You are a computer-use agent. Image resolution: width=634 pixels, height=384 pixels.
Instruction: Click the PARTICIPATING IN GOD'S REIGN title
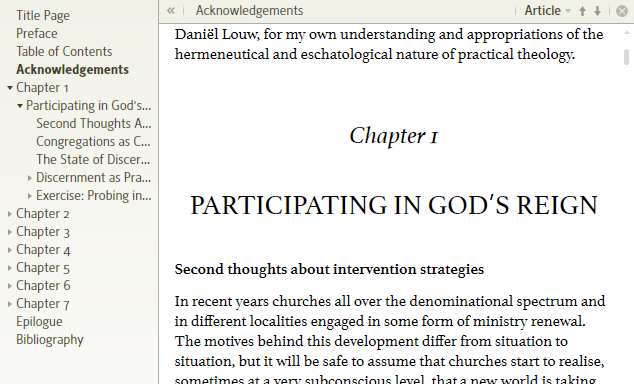tap(394, 205)
